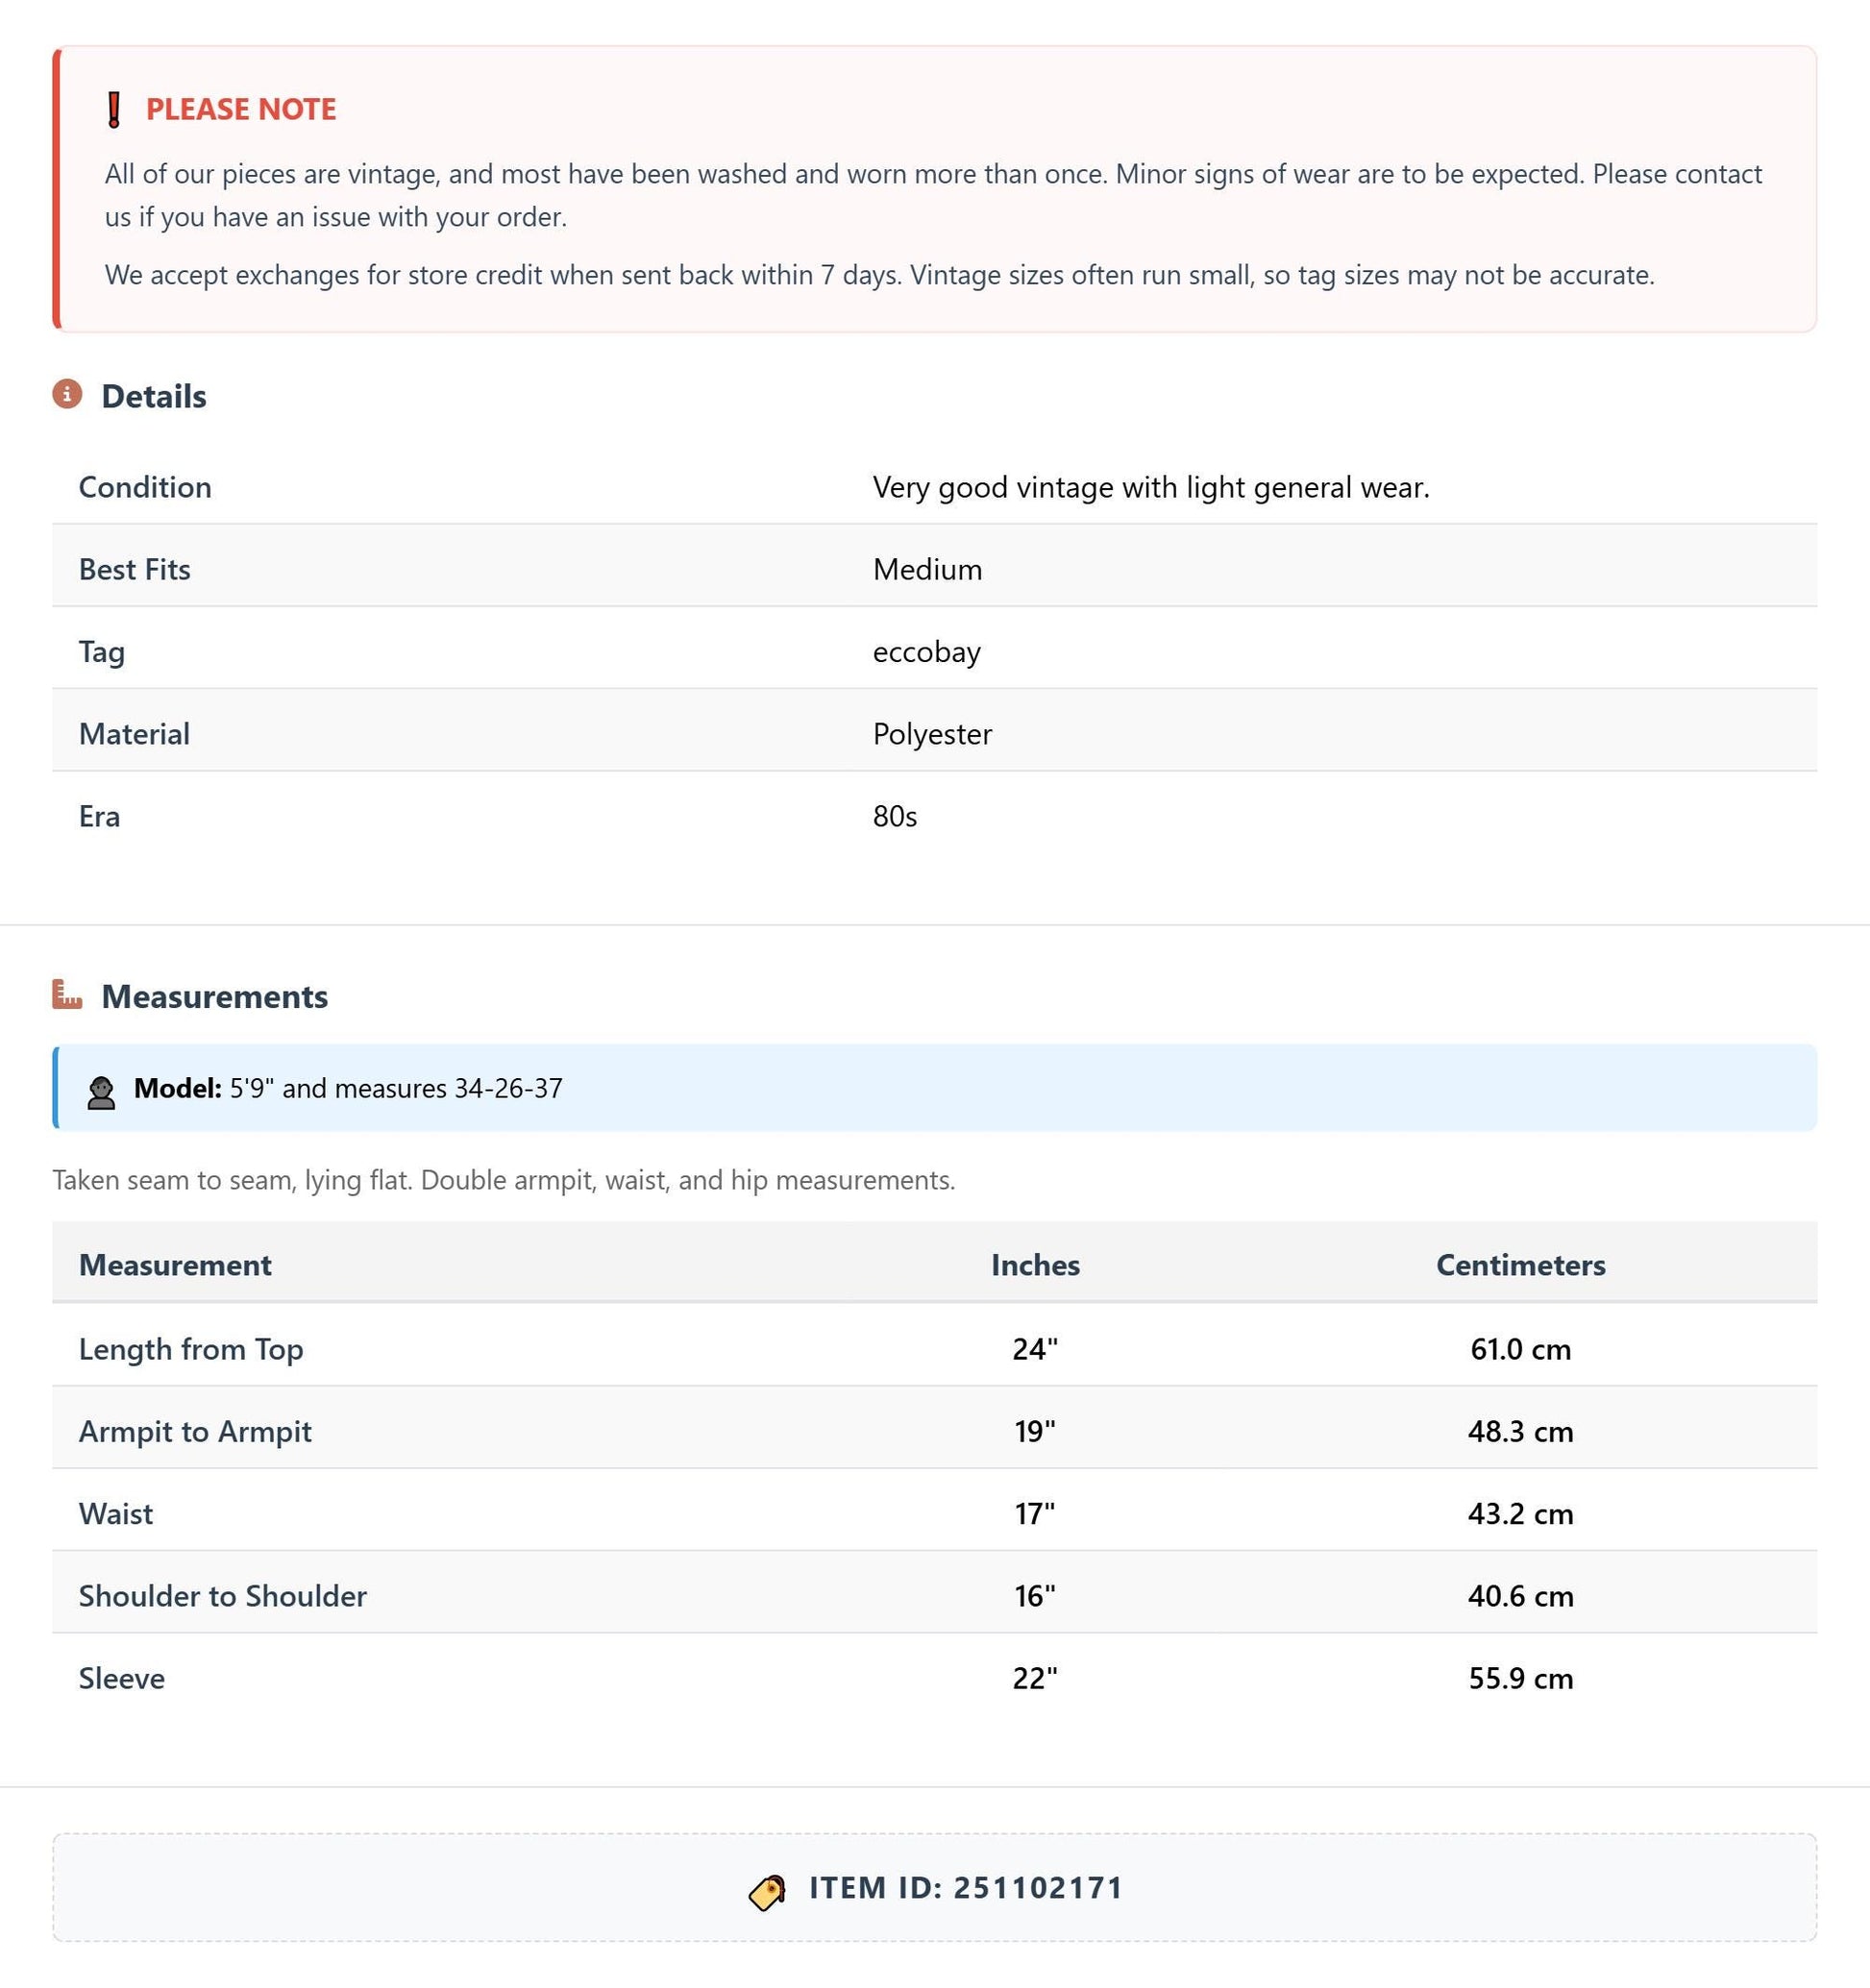The image size is (1870, 1988).
Task: Click the Measurements ruler icon
Action: (x=67, y=994)
